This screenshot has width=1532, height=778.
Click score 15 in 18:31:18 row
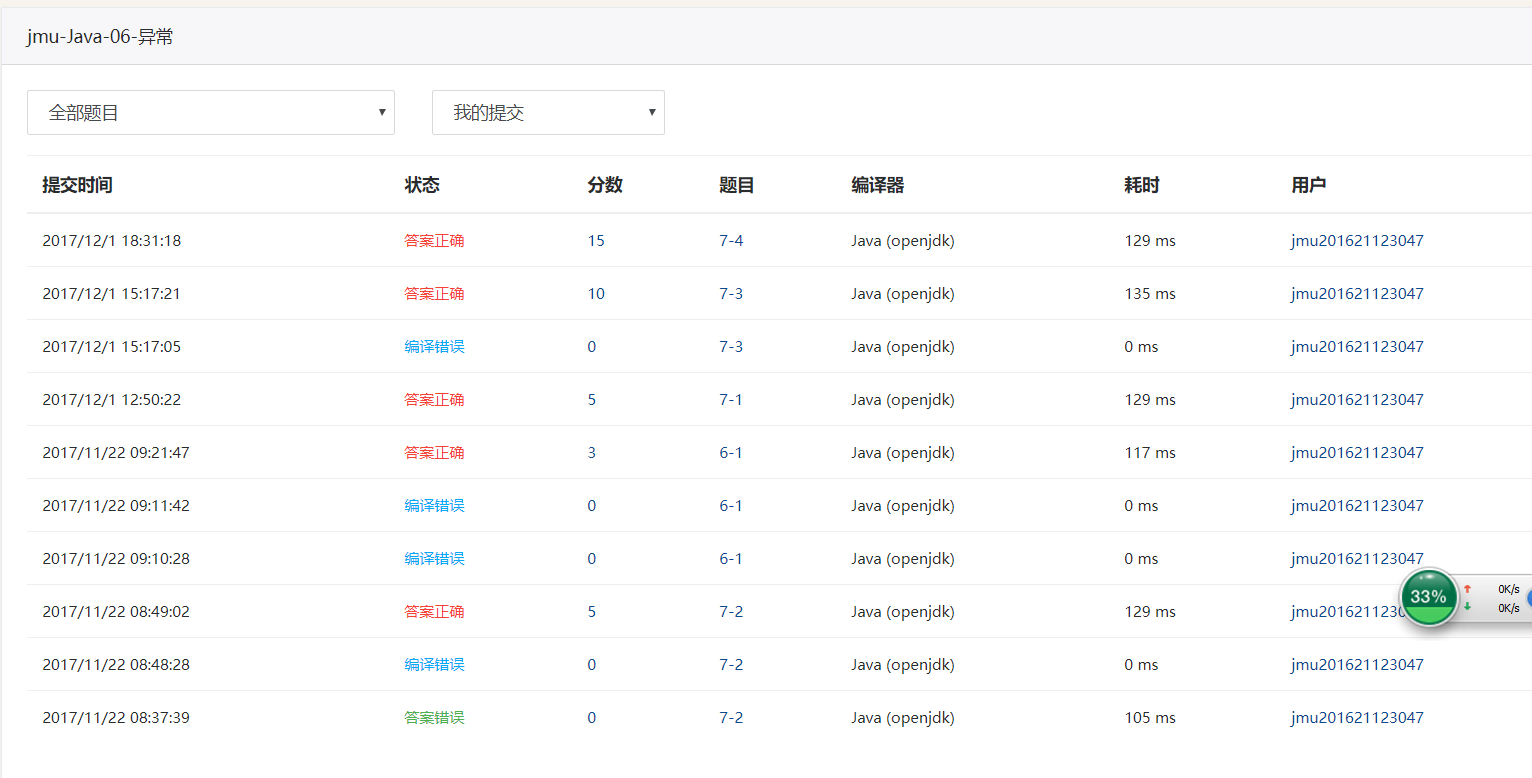(x=596, y=241)
